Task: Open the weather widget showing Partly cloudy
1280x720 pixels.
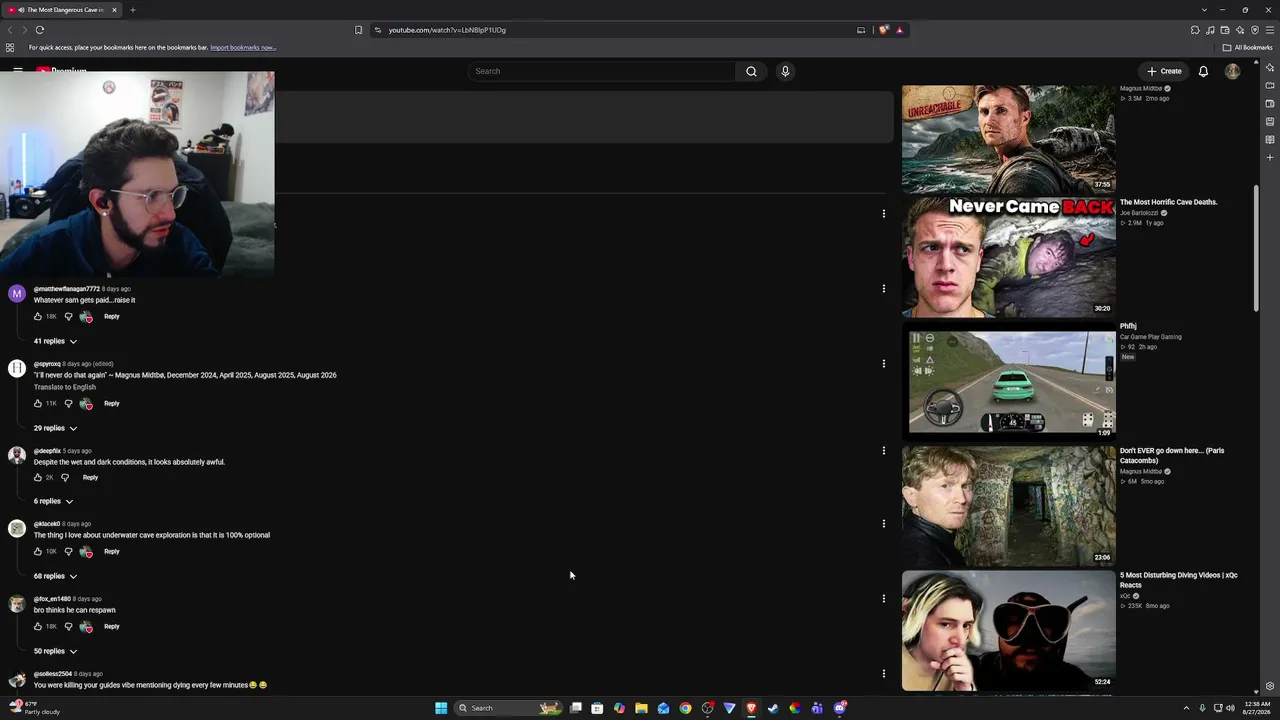Action: pyautogui.click(x=35, y=708)
